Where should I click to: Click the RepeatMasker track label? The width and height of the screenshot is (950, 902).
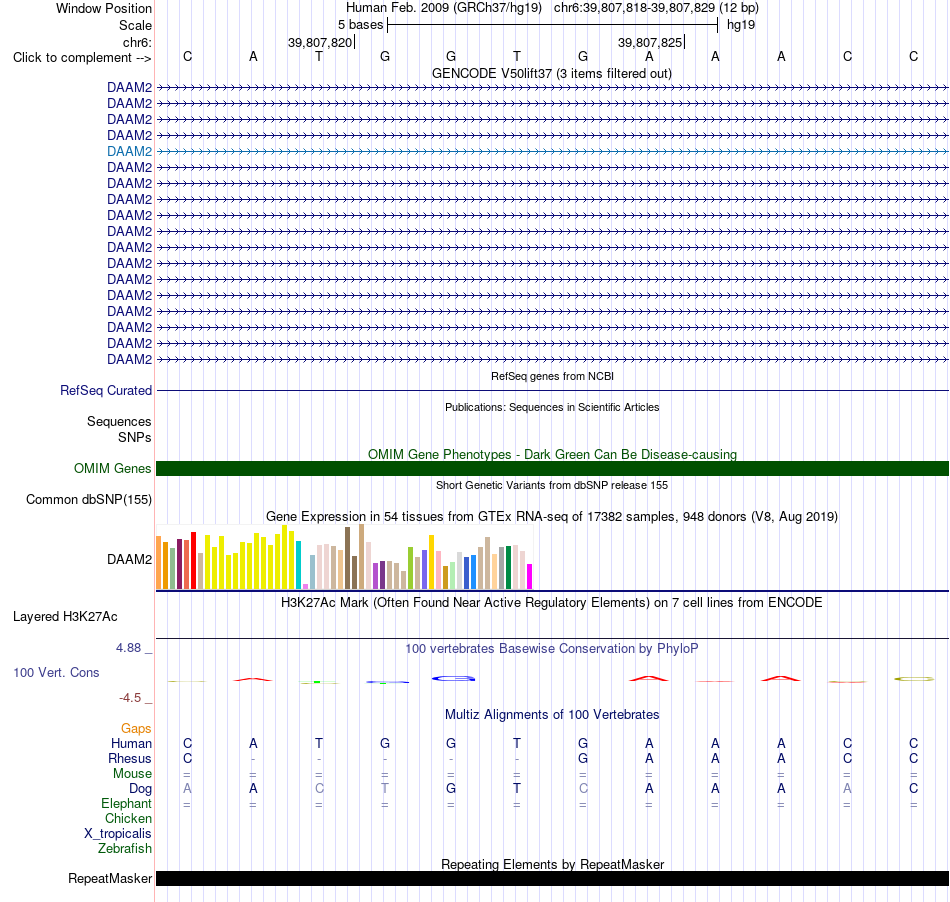pyautogui.click(x=110, y=878)
